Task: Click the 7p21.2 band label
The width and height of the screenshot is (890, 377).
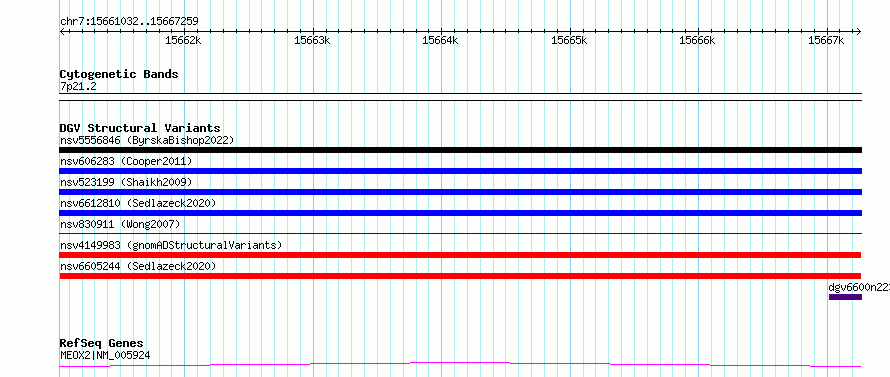Action: [x=78, y=86]
